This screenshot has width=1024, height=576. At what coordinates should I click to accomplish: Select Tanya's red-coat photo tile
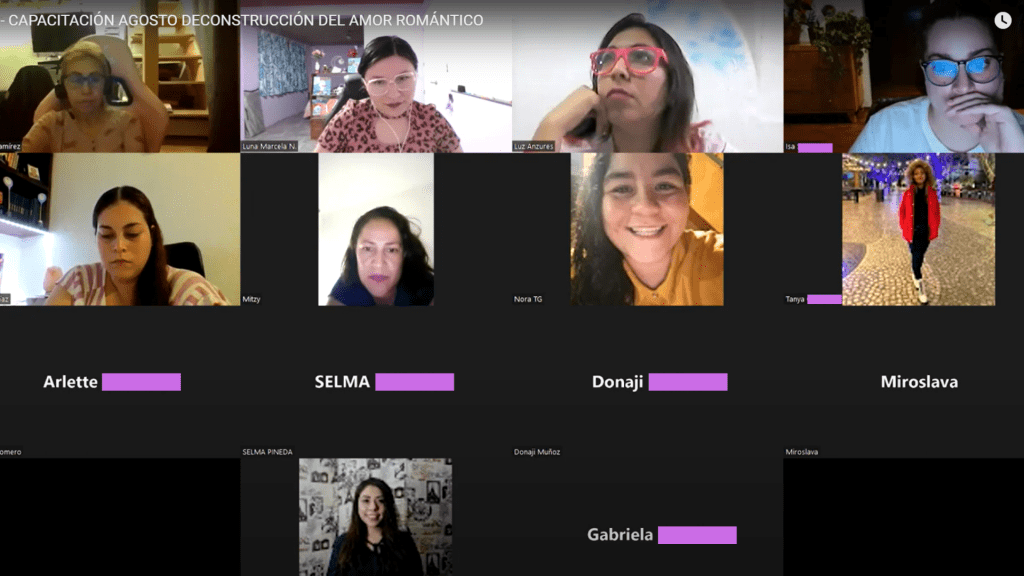point(919,229)
